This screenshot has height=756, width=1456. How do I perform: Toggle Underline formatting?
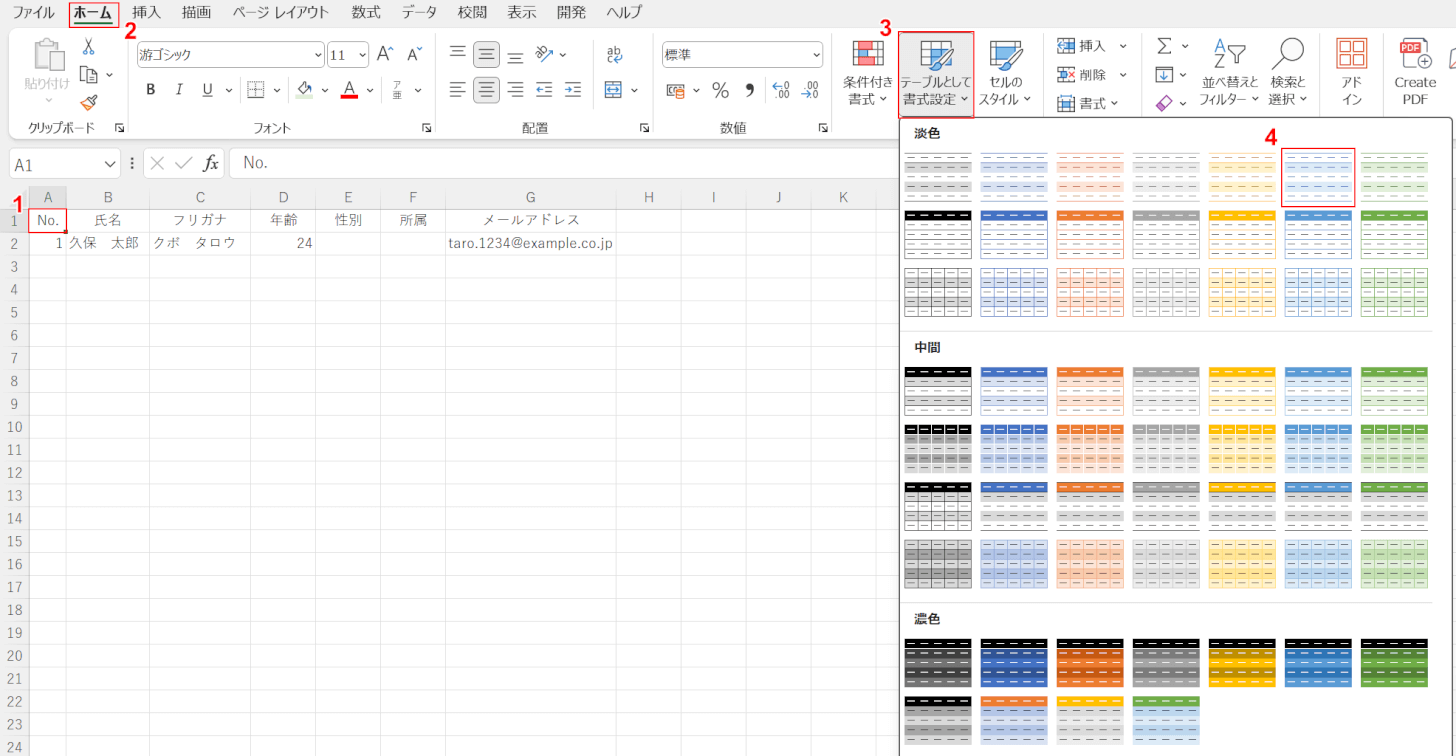[207, 90]
